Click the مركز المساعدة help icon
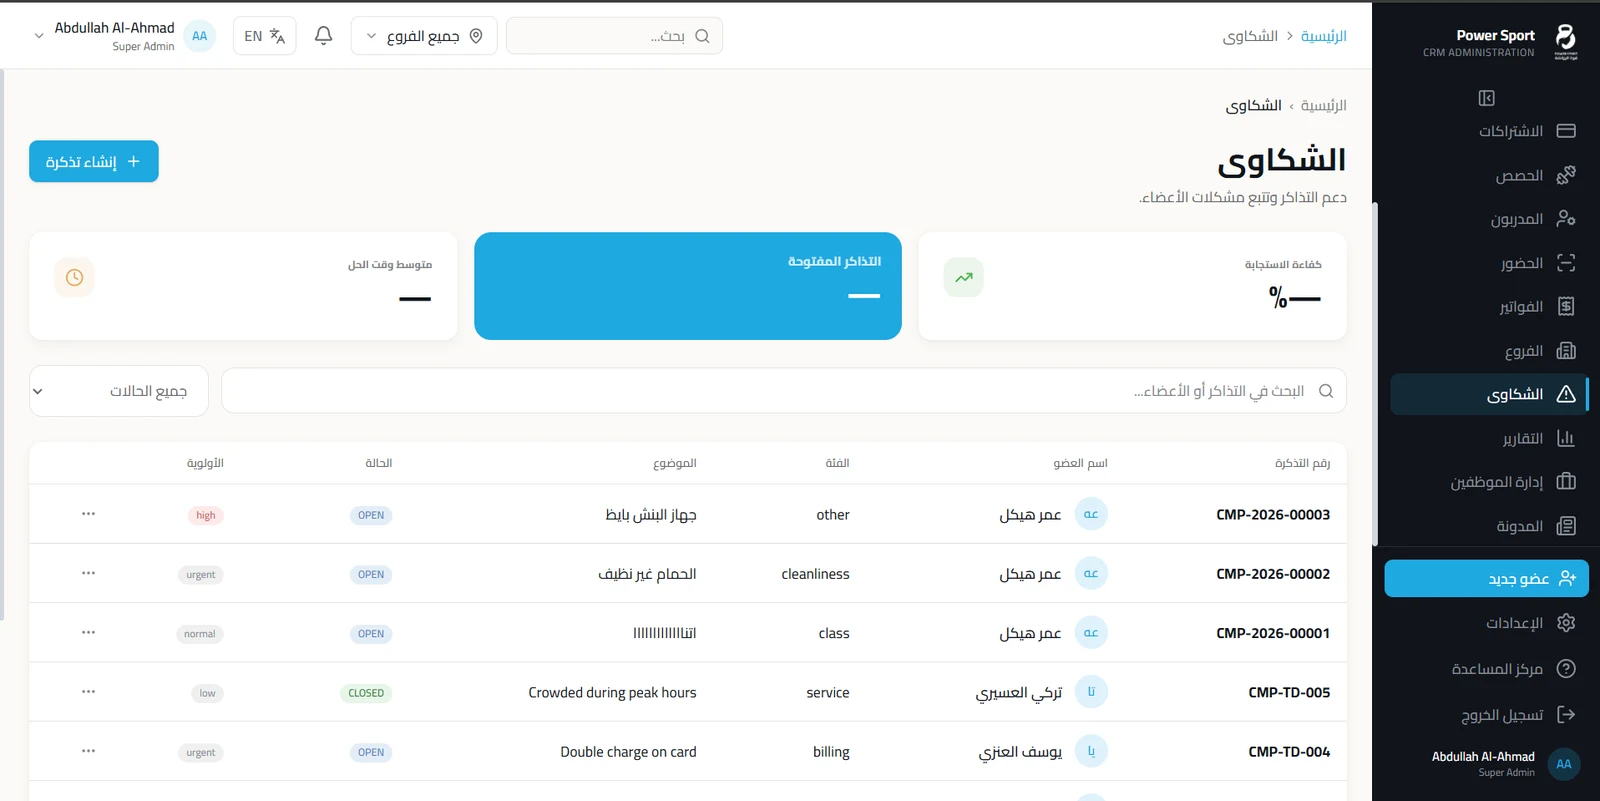The image size is (1600, 801). pyautogui.click(x=1566, y=669)
